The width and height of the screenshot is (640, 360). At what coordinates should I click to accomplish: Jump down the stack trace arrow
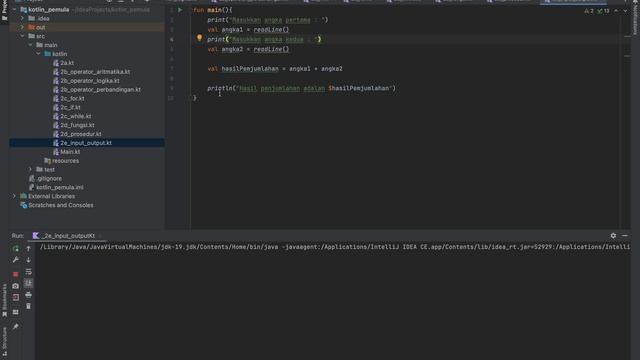[29, 260]
